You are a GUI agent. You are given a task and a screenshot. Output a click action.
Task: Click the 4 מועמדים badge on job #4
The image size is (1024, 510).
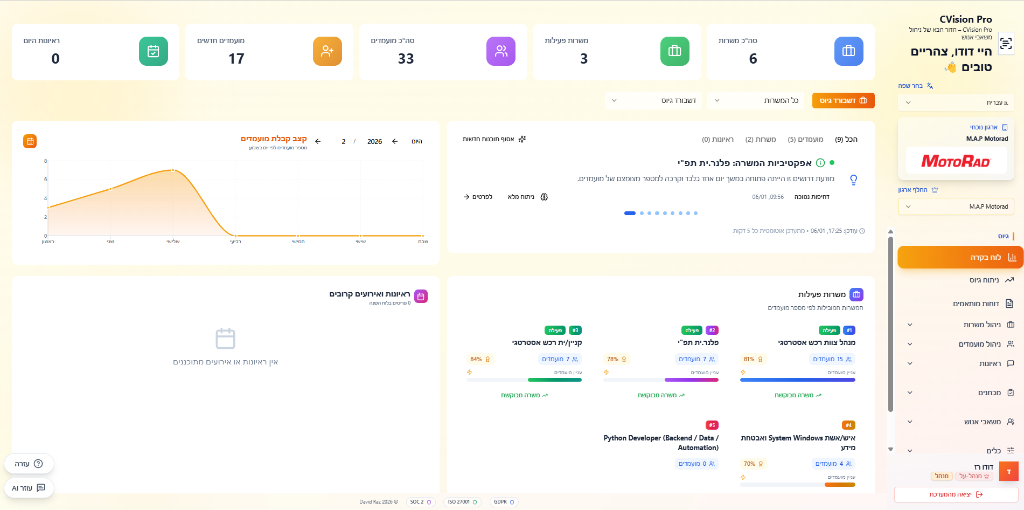tap(834, 464)
